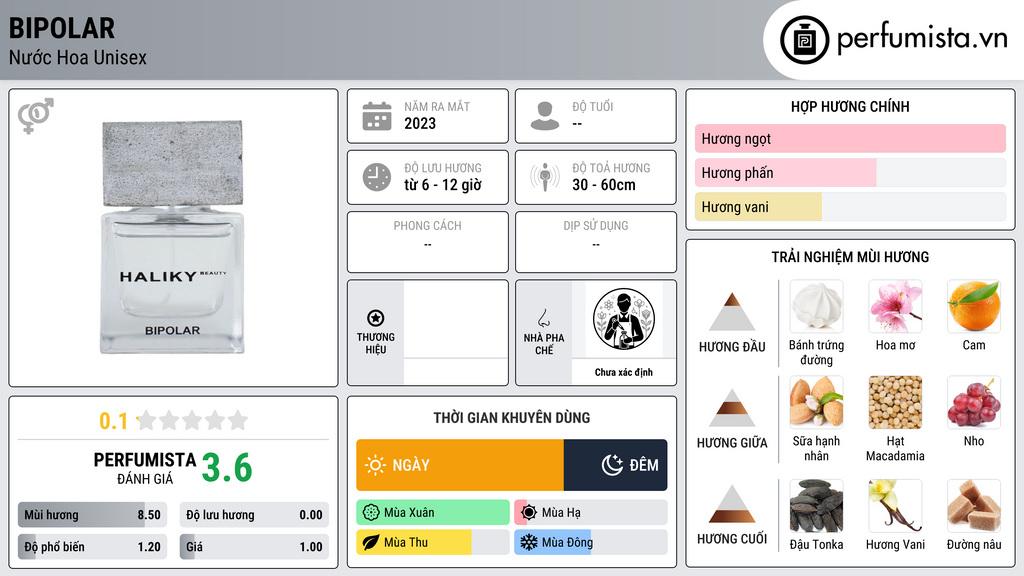The width and height of the screenshot is (1024, 576).
Task: Click the Hương ngọt accord bar
Action: coord(850,138)
